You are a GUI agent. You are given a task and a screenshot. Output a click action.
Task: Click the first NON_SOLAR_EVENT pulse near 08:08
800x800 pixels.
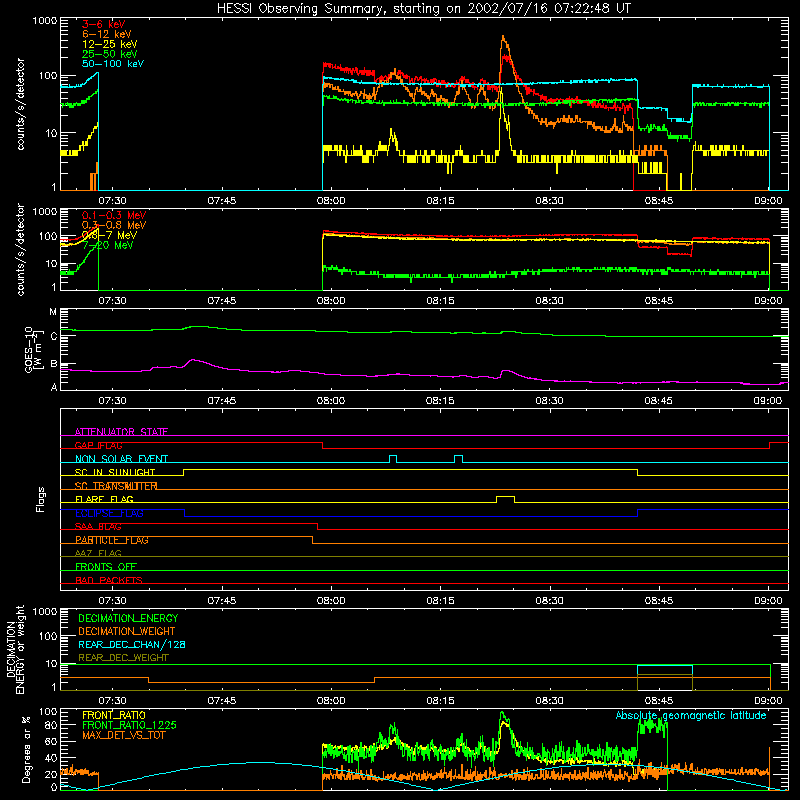pyautogui.click(x=393, y=459)
